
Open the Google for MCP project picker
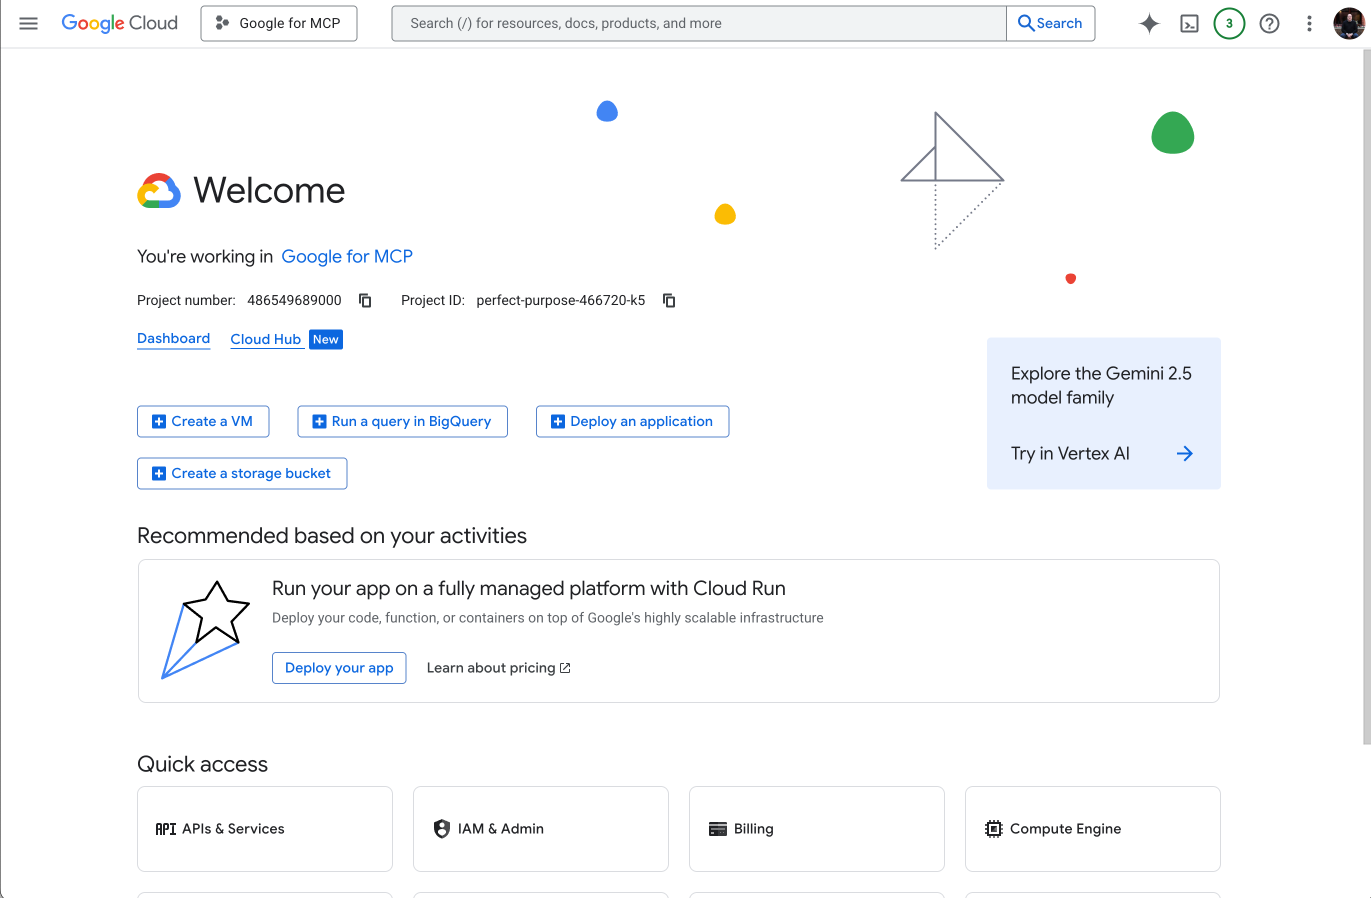(279, 23)
